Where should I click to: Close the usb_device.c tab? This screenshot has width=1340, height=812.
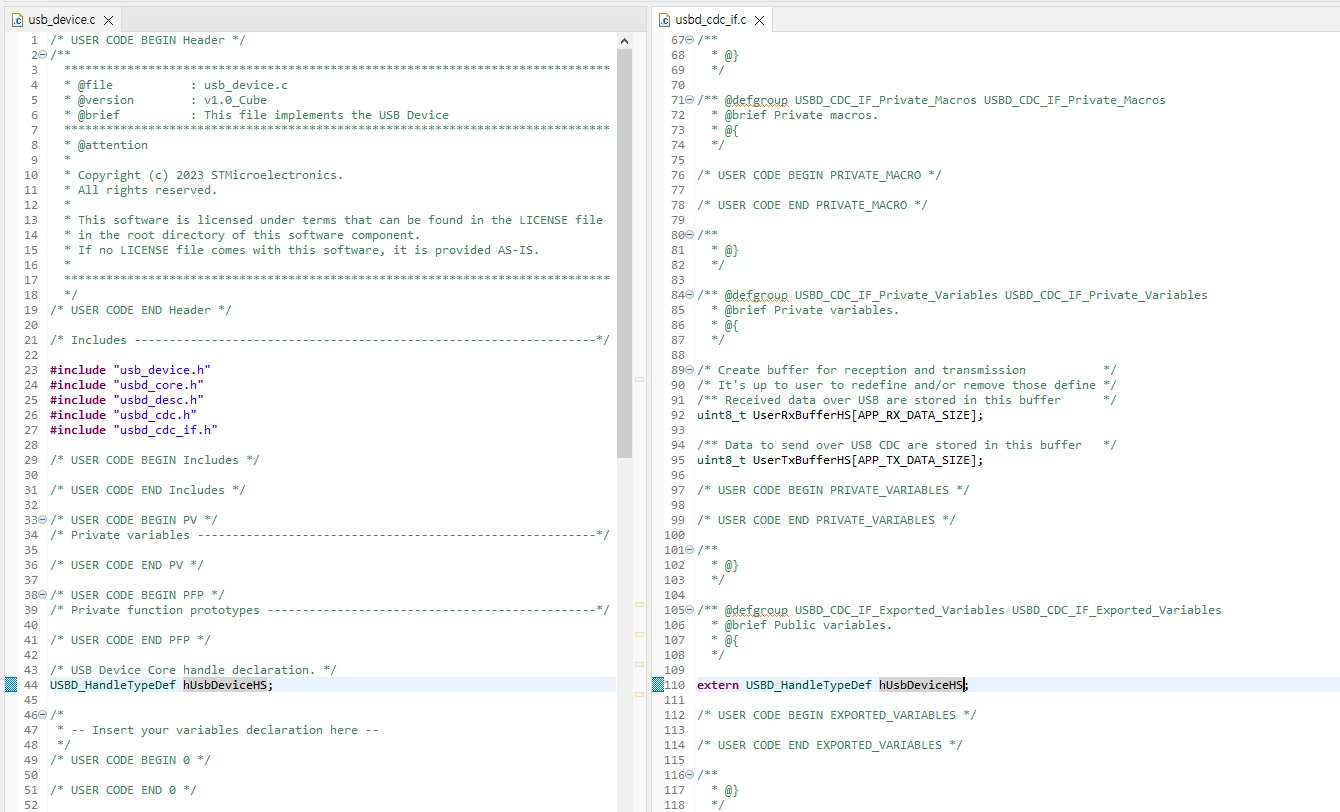pyautogui.click(x=108, y=20)
